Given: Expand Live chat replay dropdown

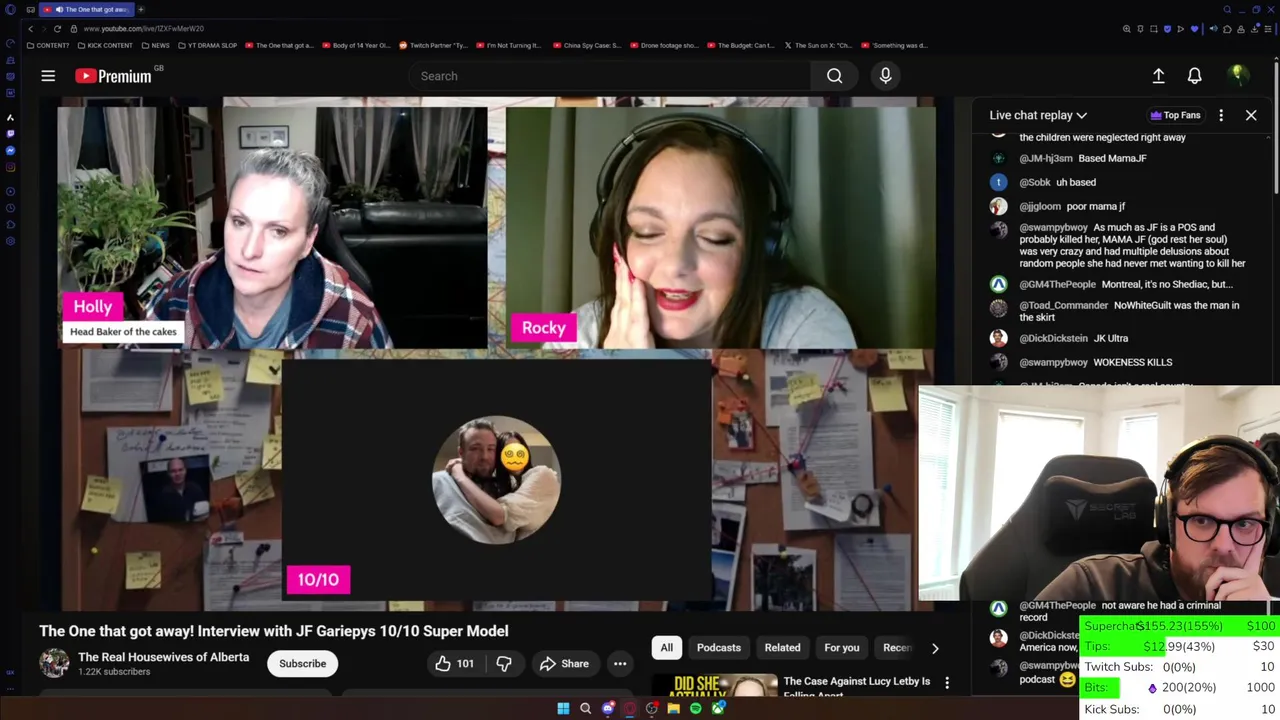Looking at the screenshot, I should 1038,115.
